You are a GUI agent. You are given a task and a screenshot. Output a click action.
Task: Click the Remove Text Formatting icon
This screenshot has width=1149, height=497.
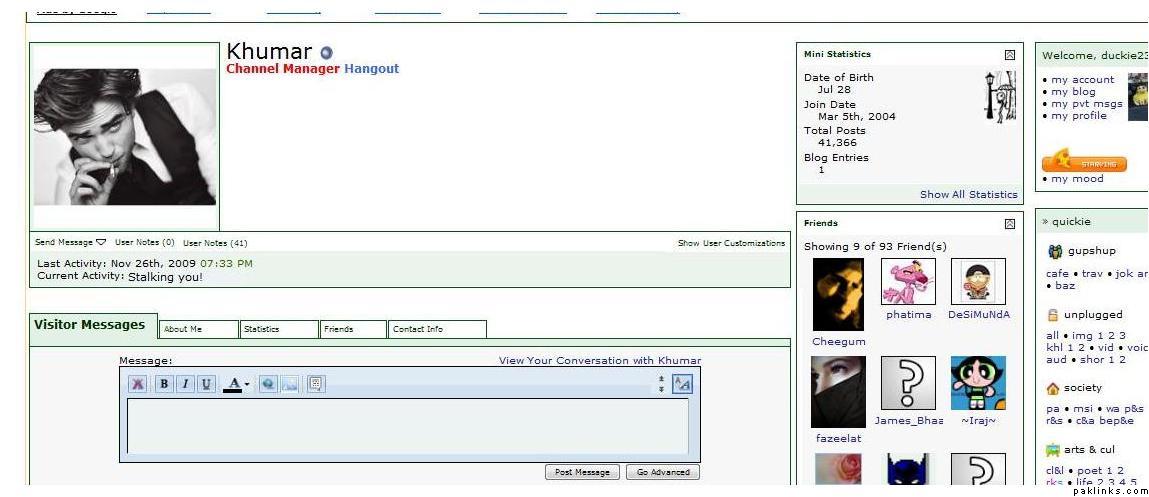point(139,385)
